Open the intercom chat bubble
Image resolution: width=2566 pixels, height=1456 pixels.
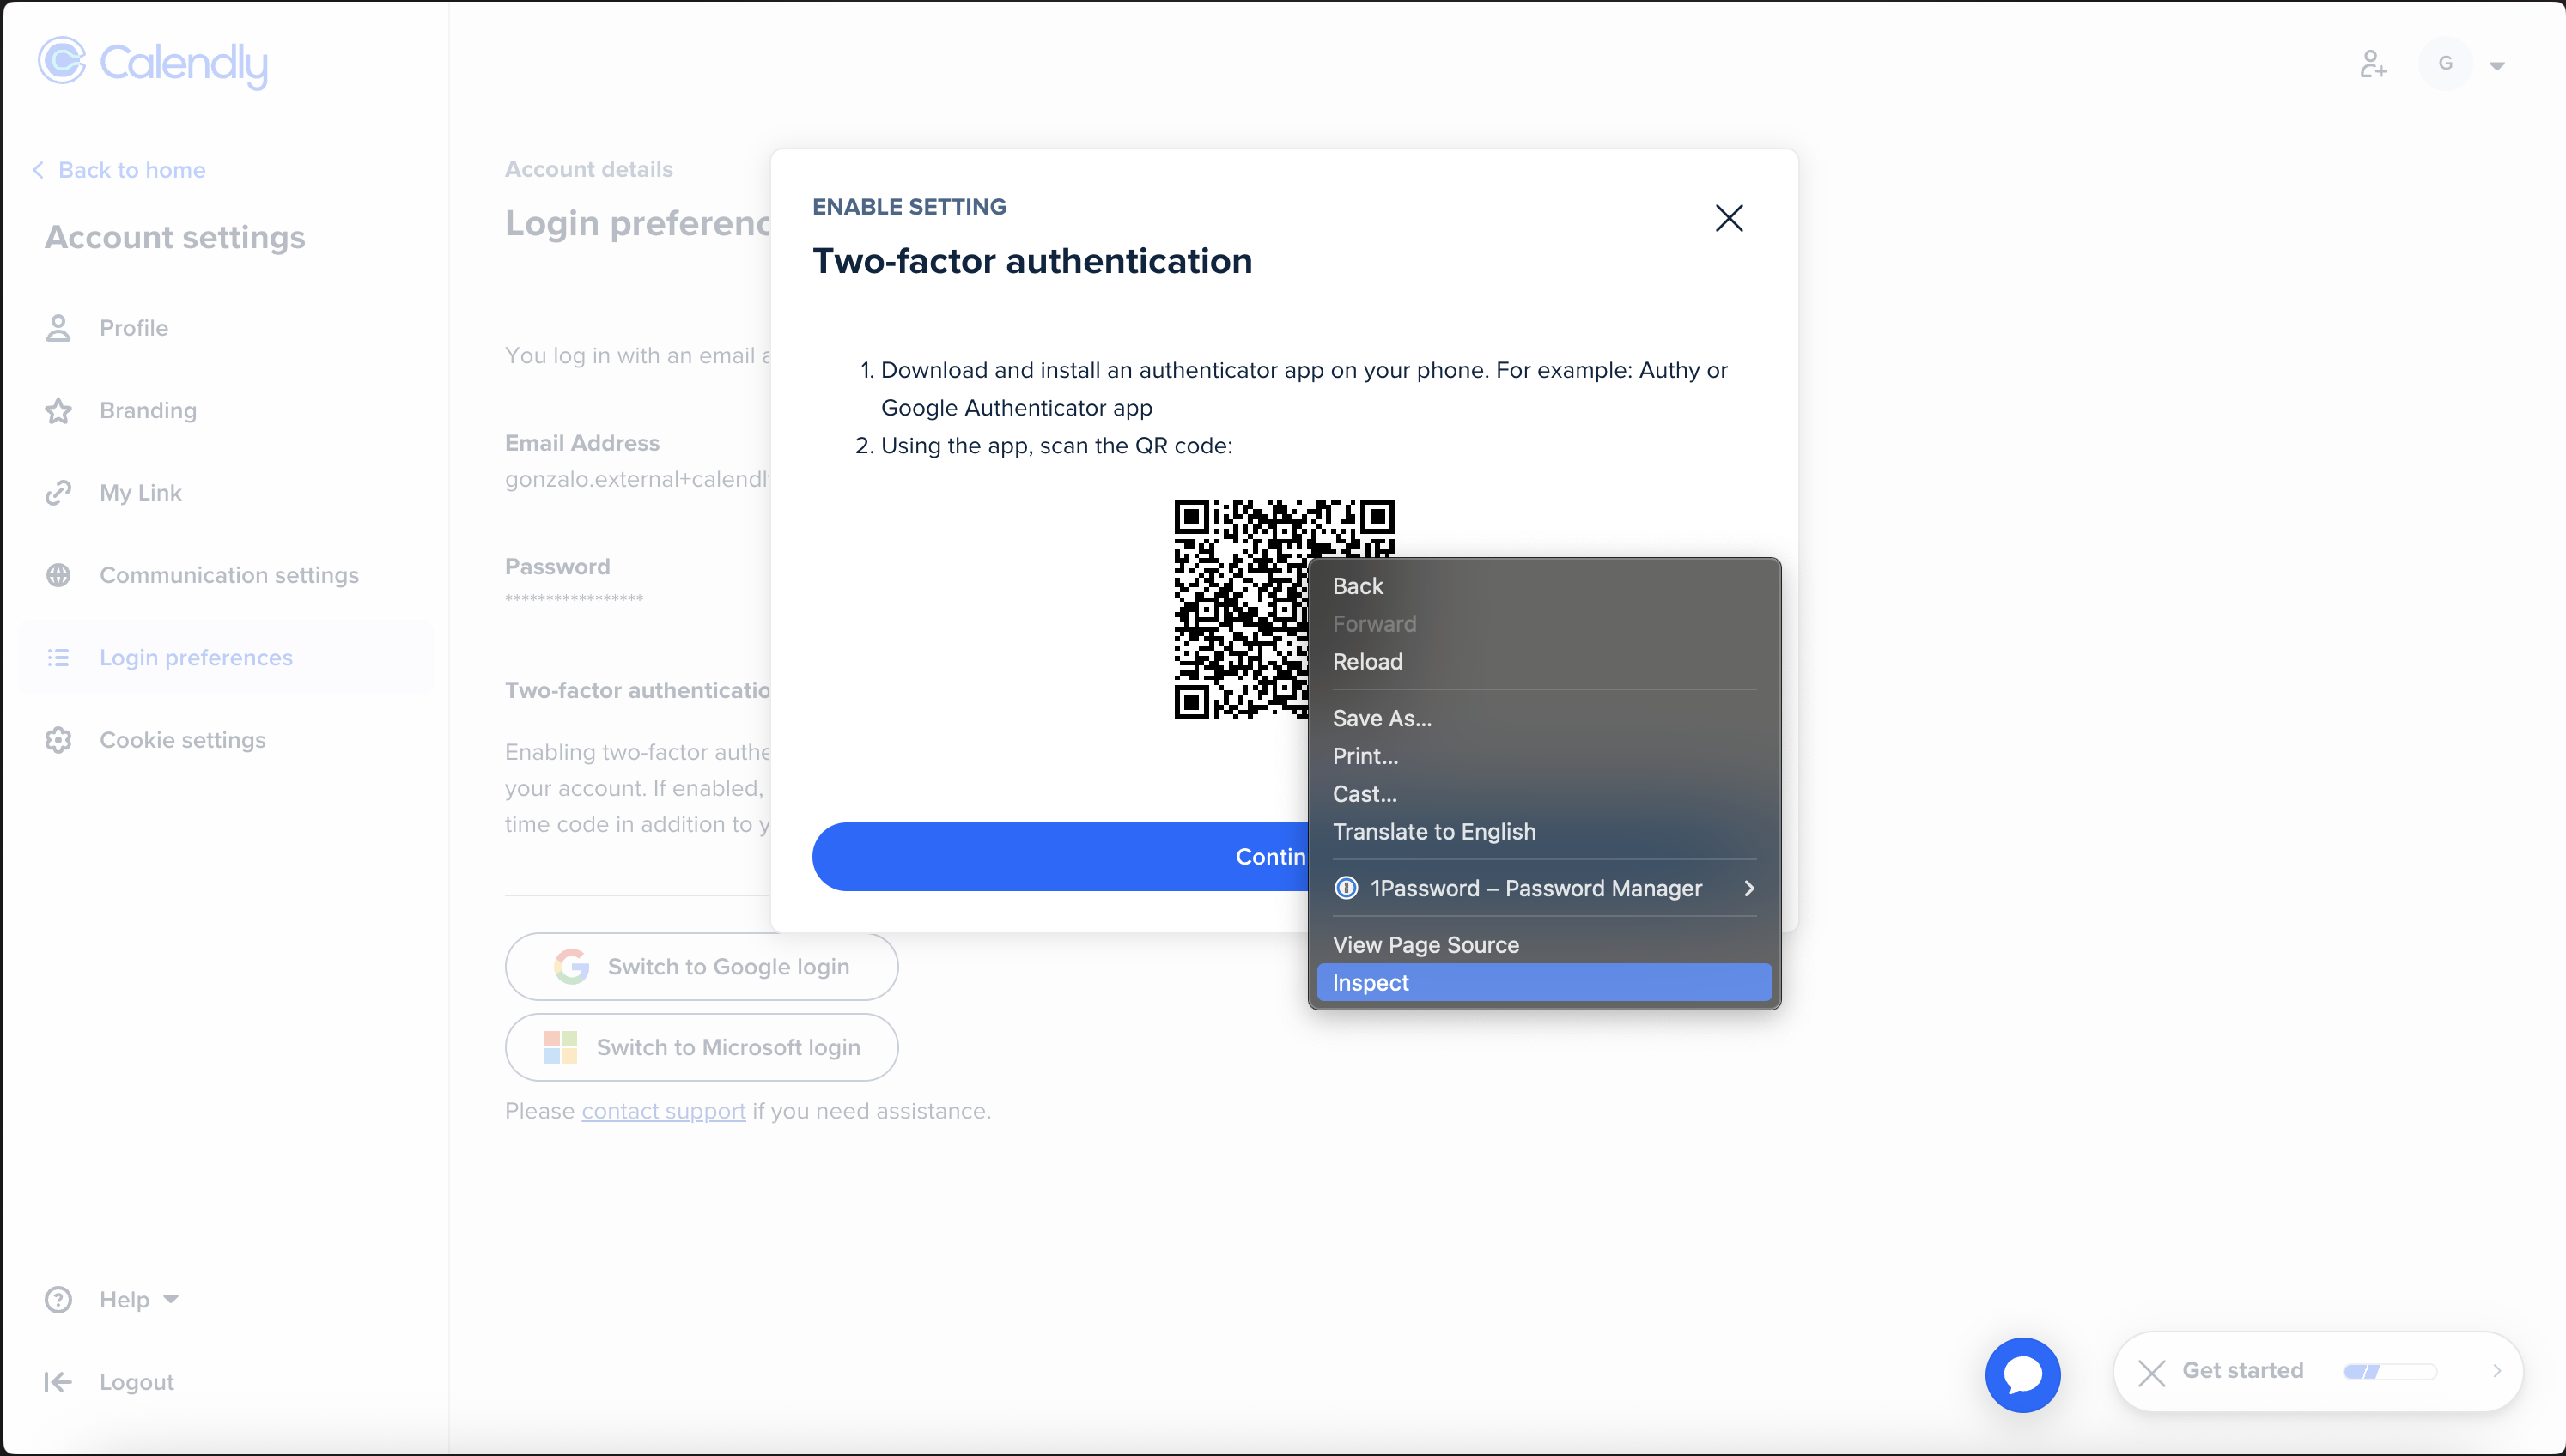click(2022, 1374)
